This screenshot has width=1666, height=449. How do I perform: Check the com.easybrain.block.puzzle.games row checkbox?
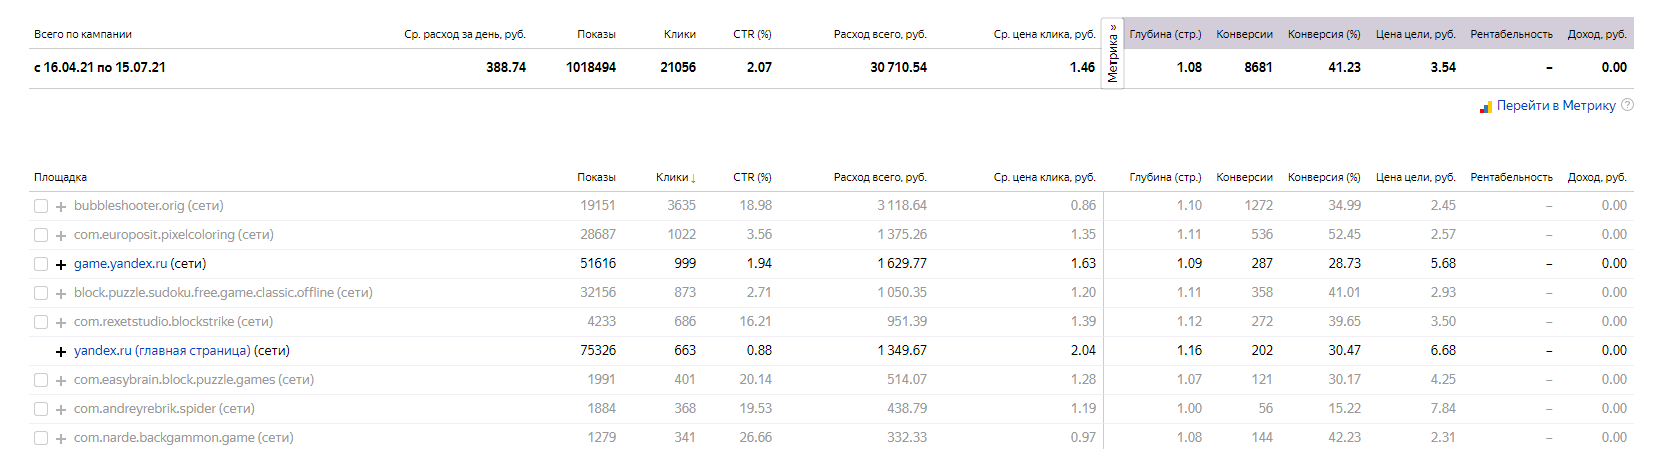click(x=41, y=380)
